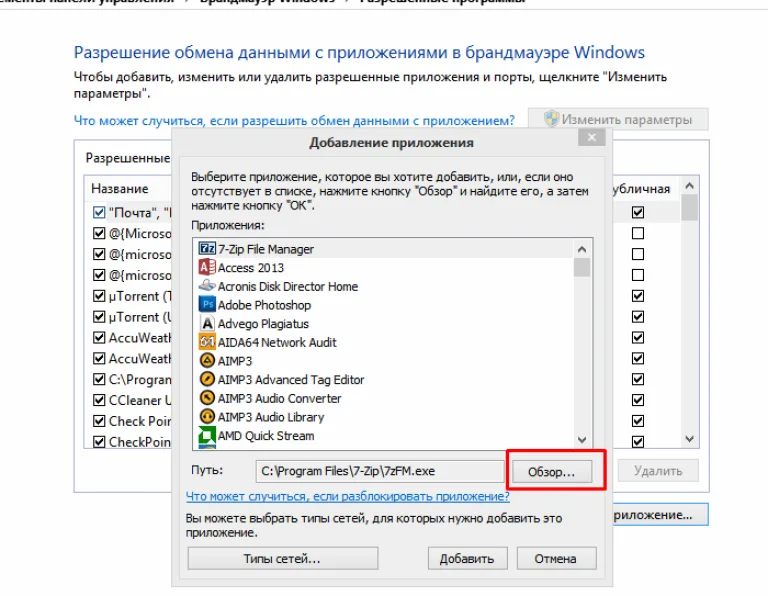Open link about allowing app communication
This screenshot has width=768, height=596.
[294, 120]
